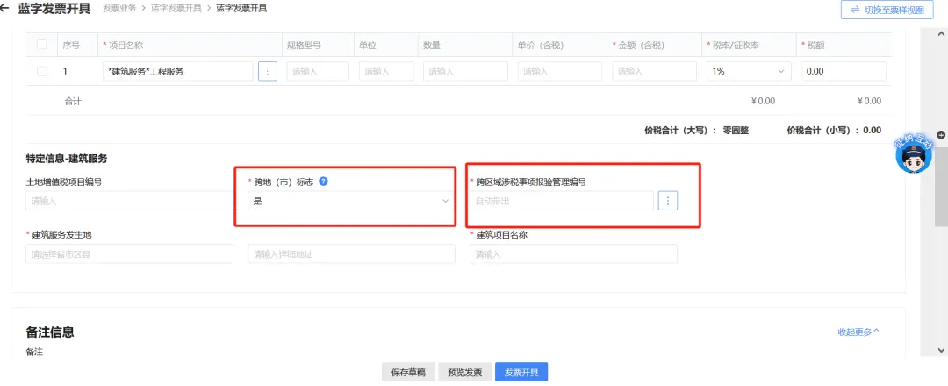Click the 跨区域涉税事项报验管理编号 auto-filled field
Viewport: 948px width, 386px height.
562,201
